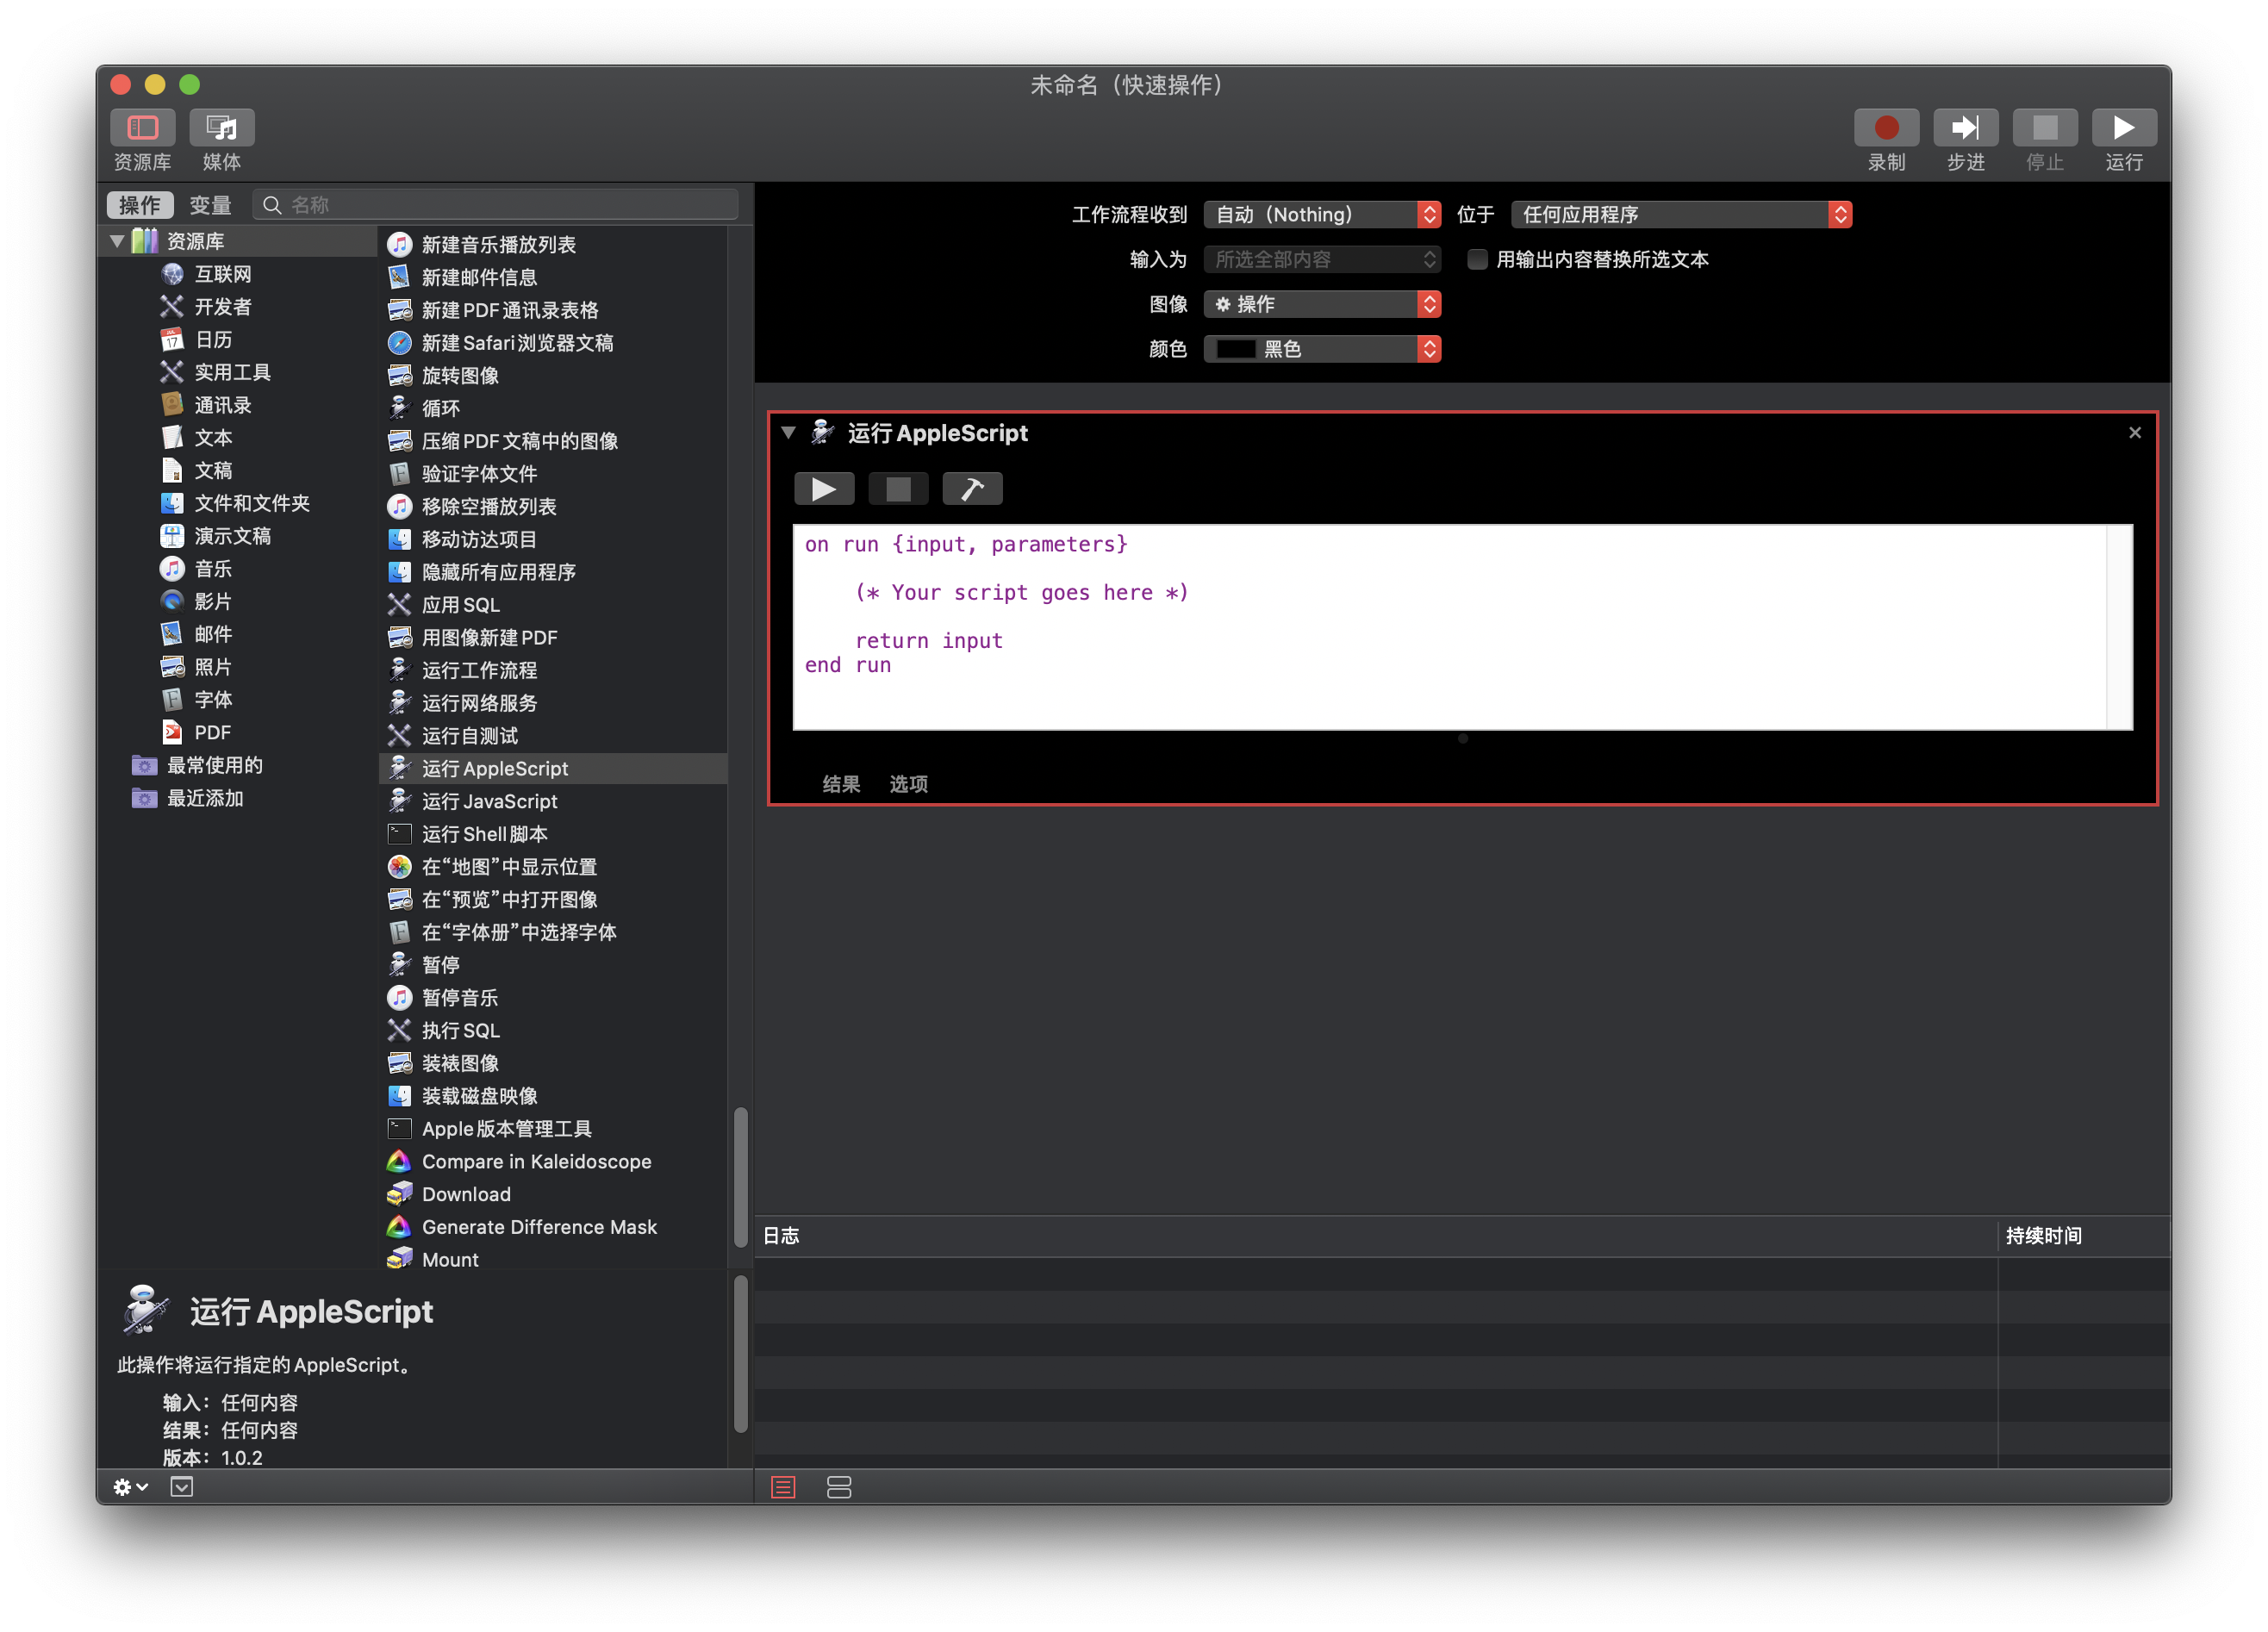Collapse the 运行 AppleScript action
The image size is (2268, 1632).
788,433
